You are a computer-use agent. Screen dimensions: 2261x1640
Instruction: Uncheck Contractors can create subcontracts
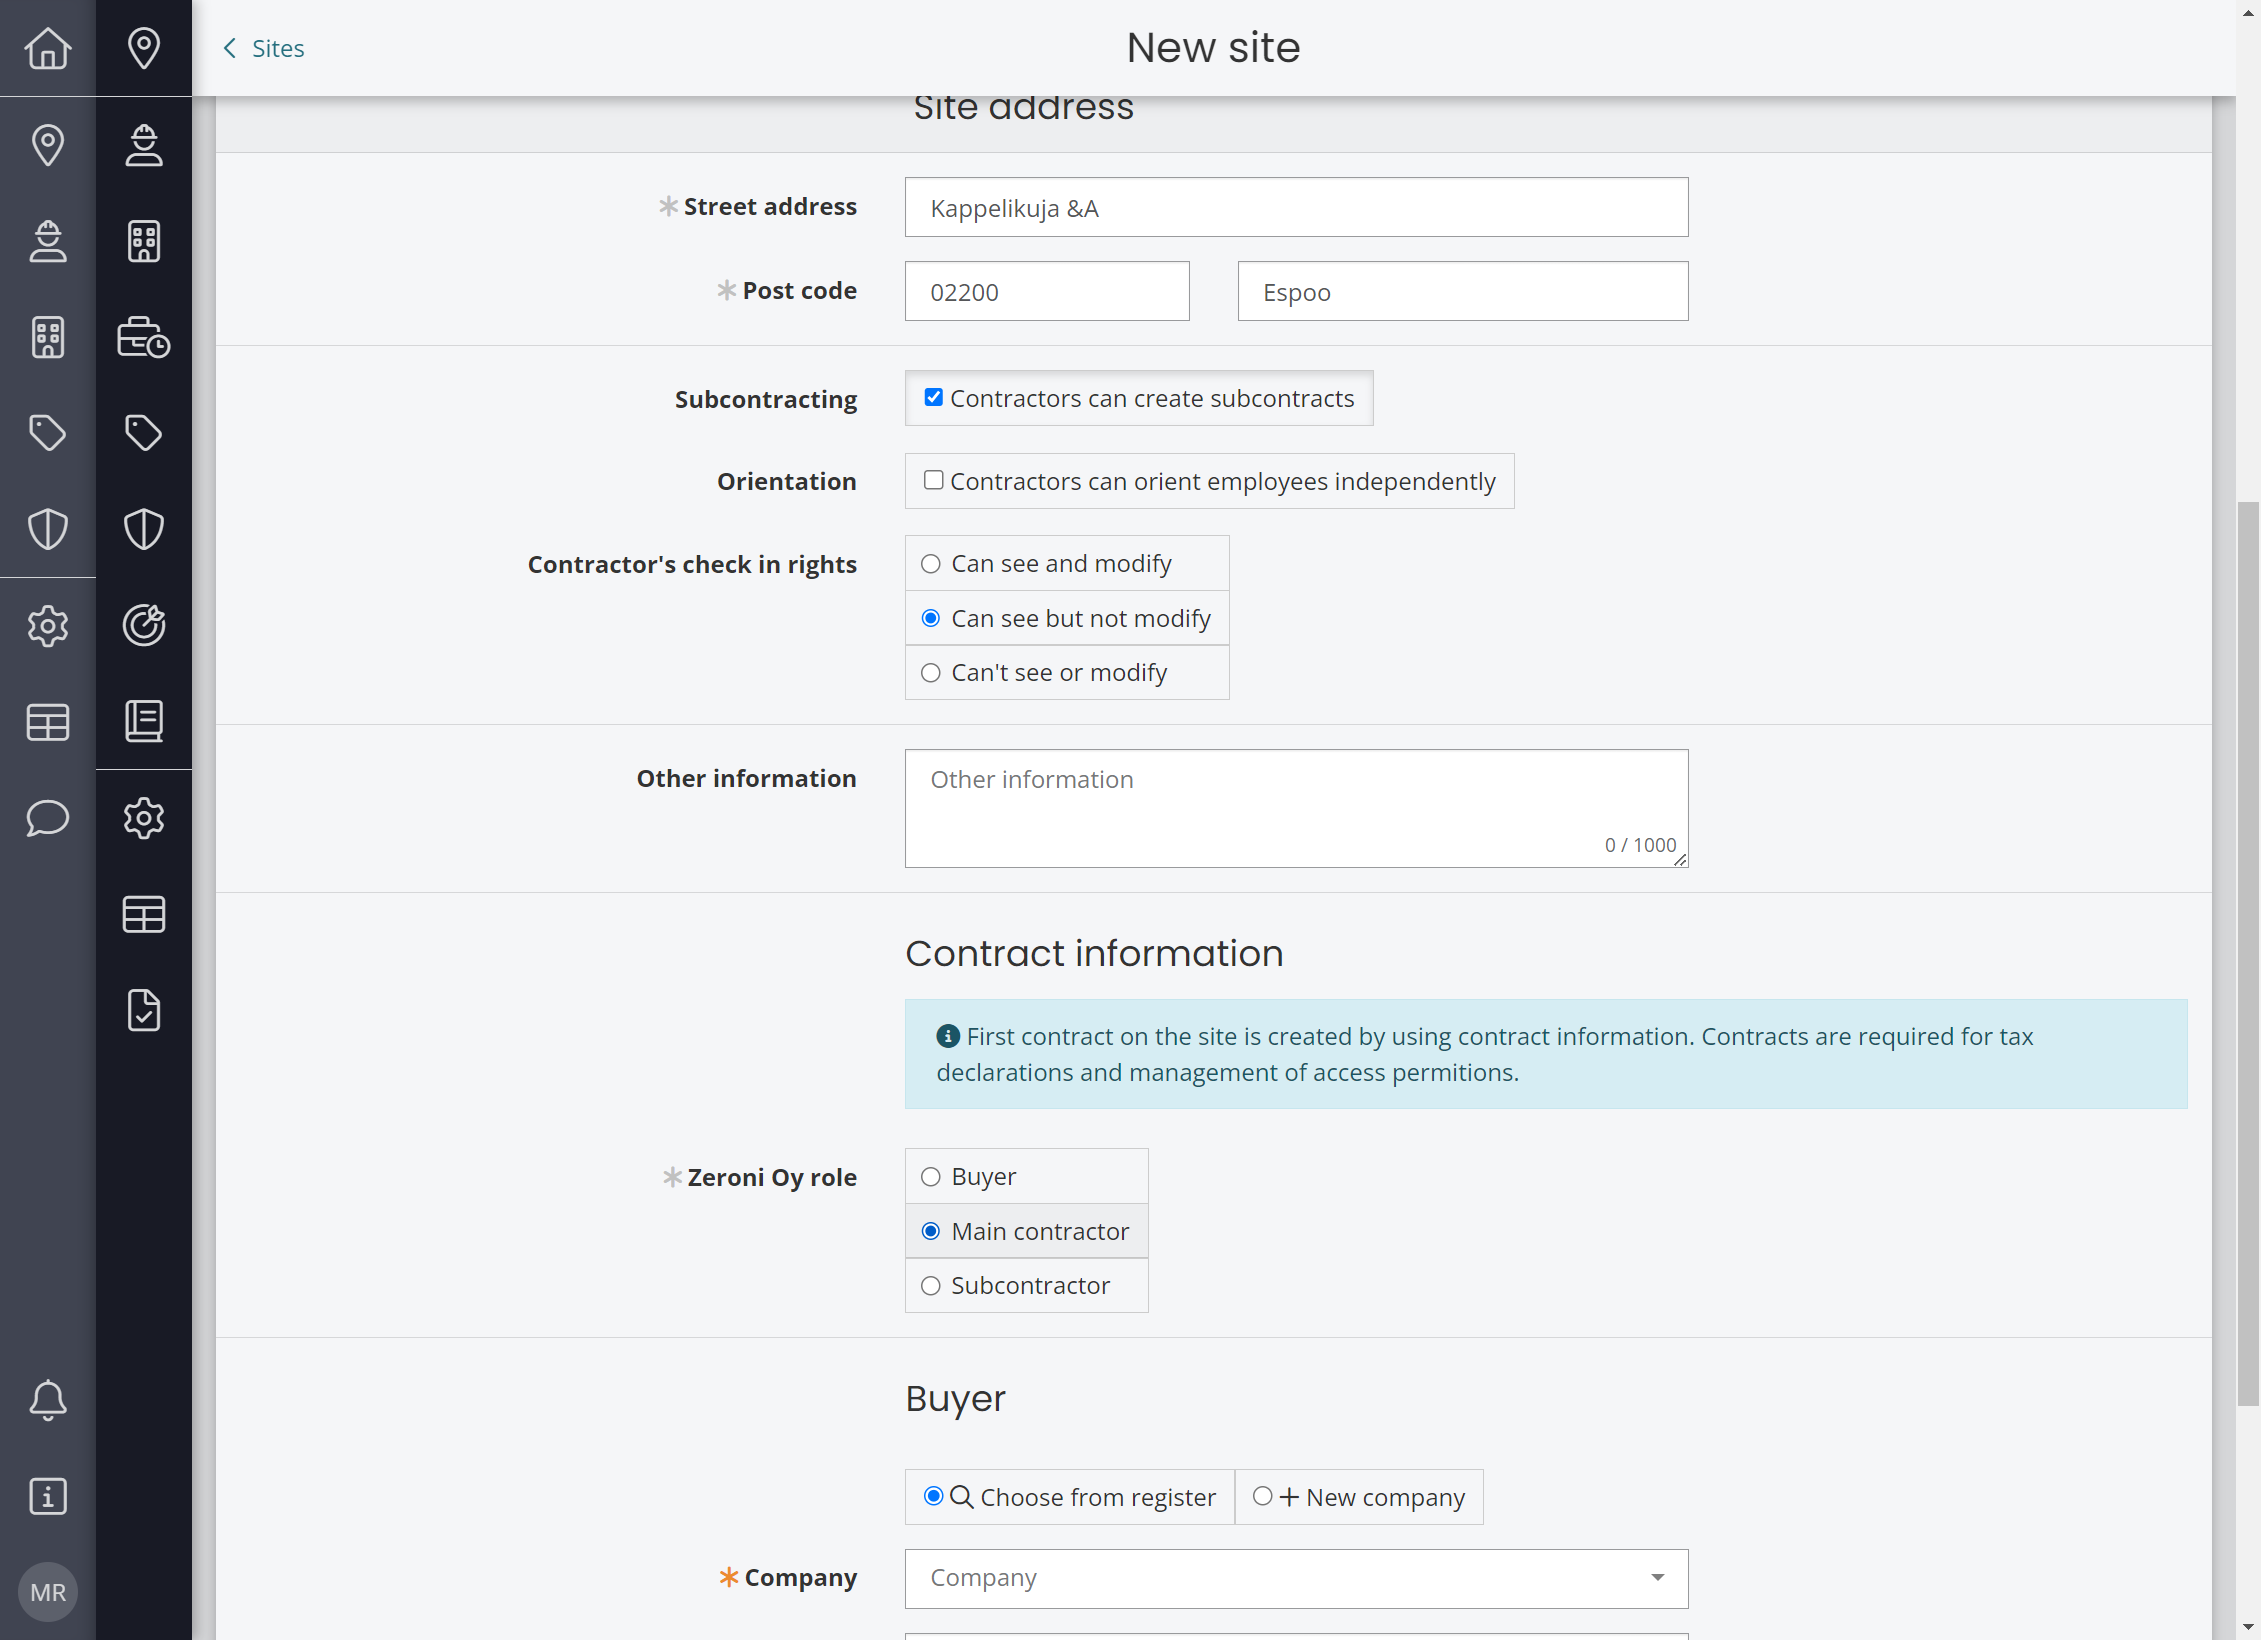[x=933, y=397]
